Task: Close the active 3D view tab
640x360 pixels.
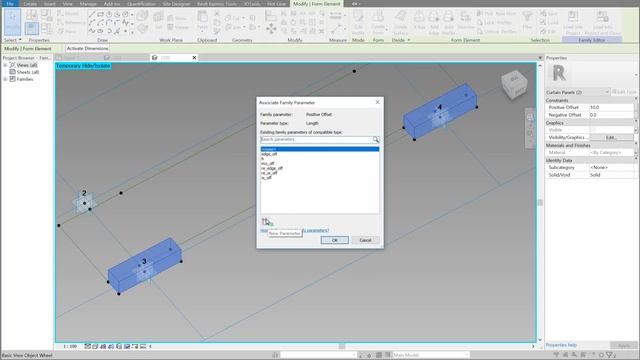Action: (x=194, y=58)
